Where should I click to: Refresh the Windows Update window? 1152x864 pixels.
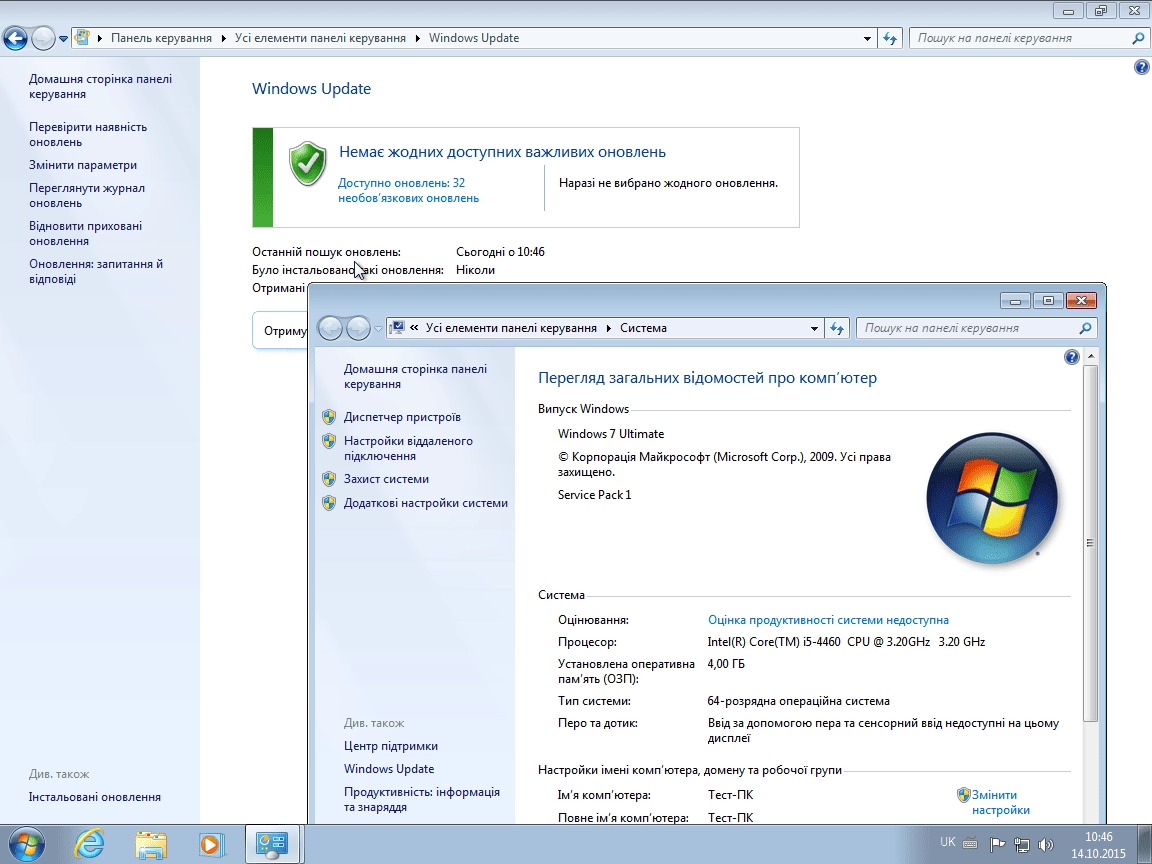(x=890, y=38)
